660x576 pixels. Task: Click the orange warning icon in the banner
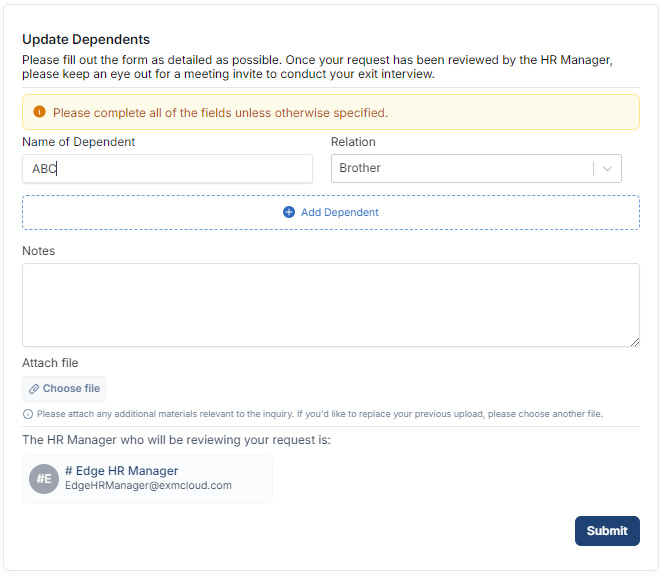(x=40, y=112)
